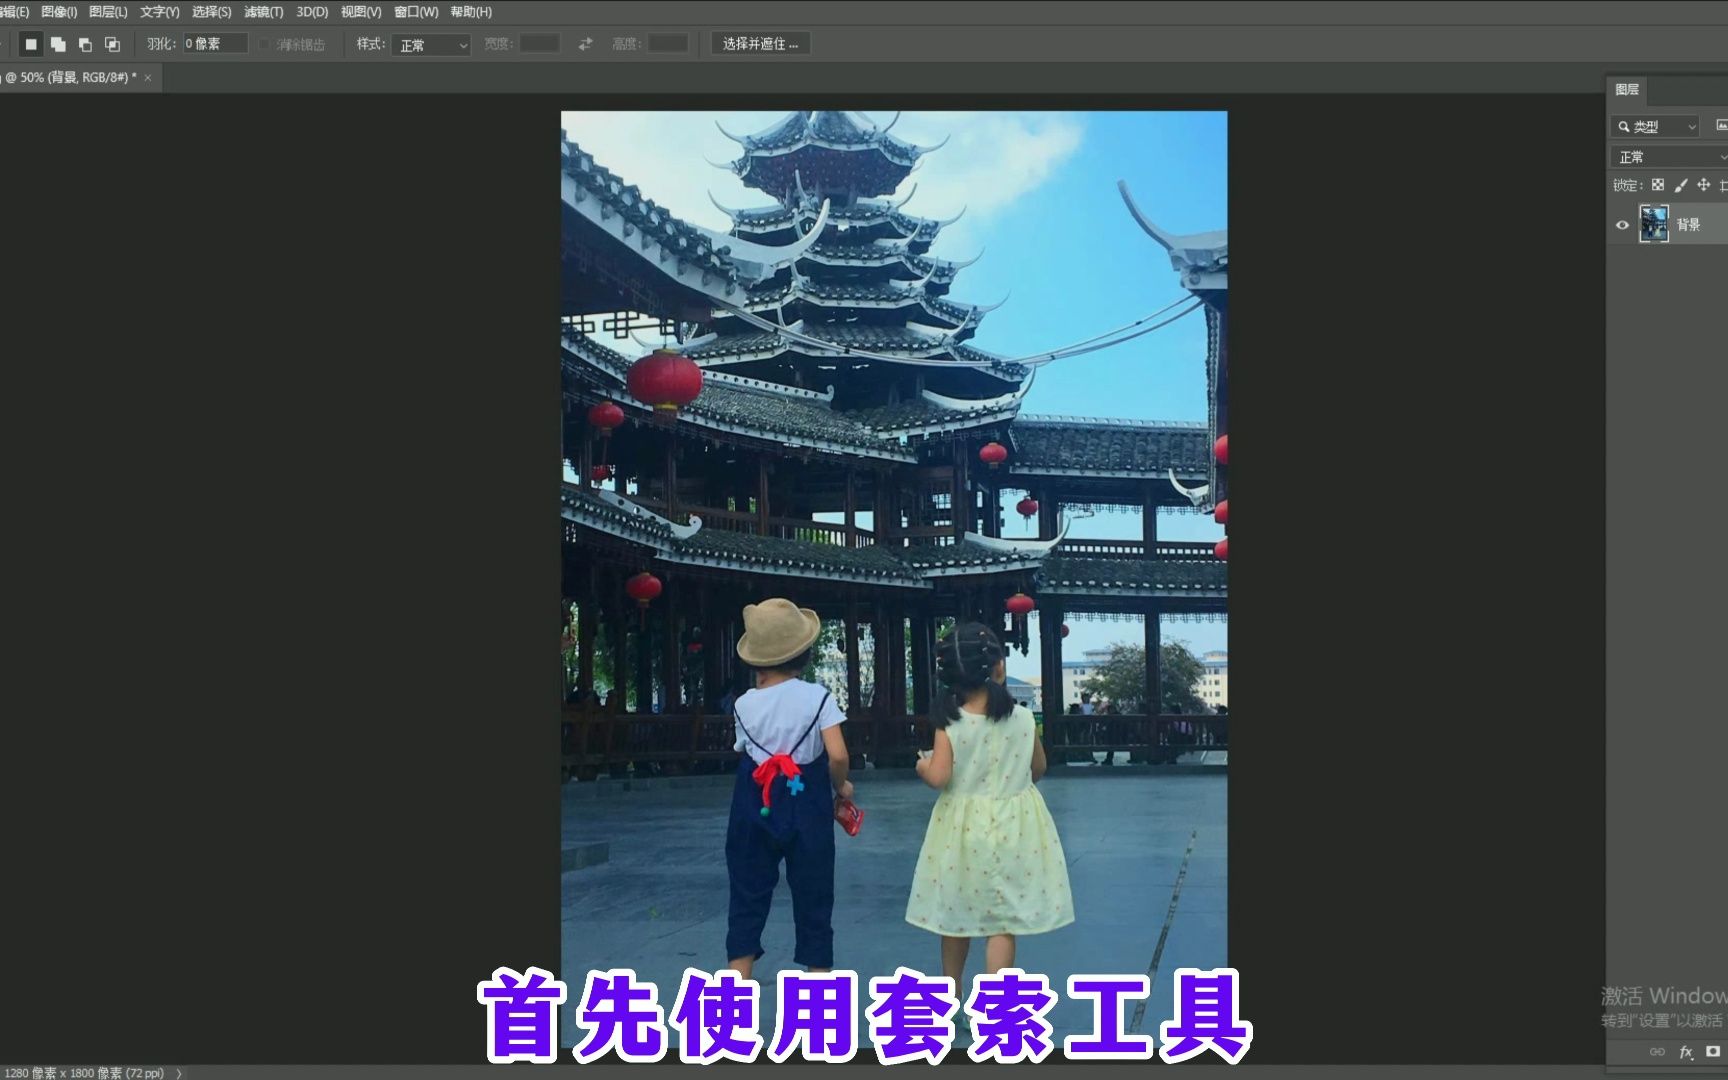1728x1080 pixels.
Task: Select the add to selection icon
Action: (x=58, y=44)
